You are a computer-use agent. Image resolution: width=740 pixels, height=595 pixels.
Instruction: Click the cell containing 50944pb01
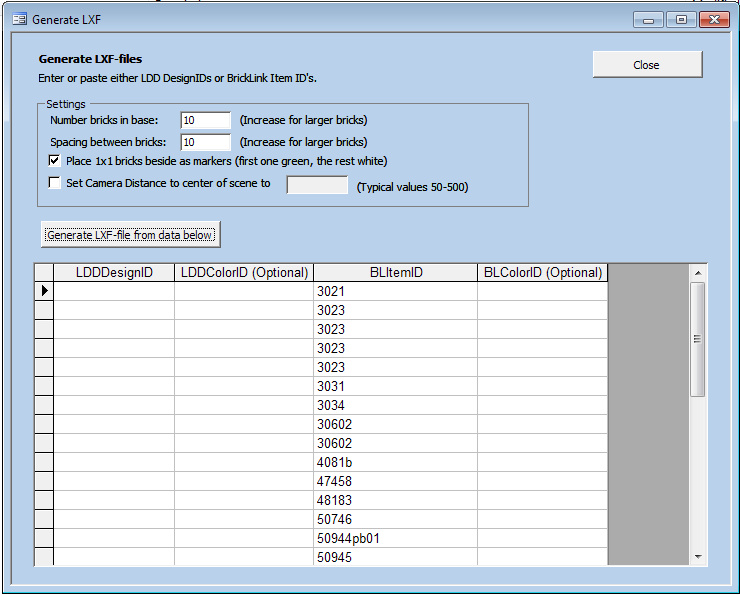[395, 538]
